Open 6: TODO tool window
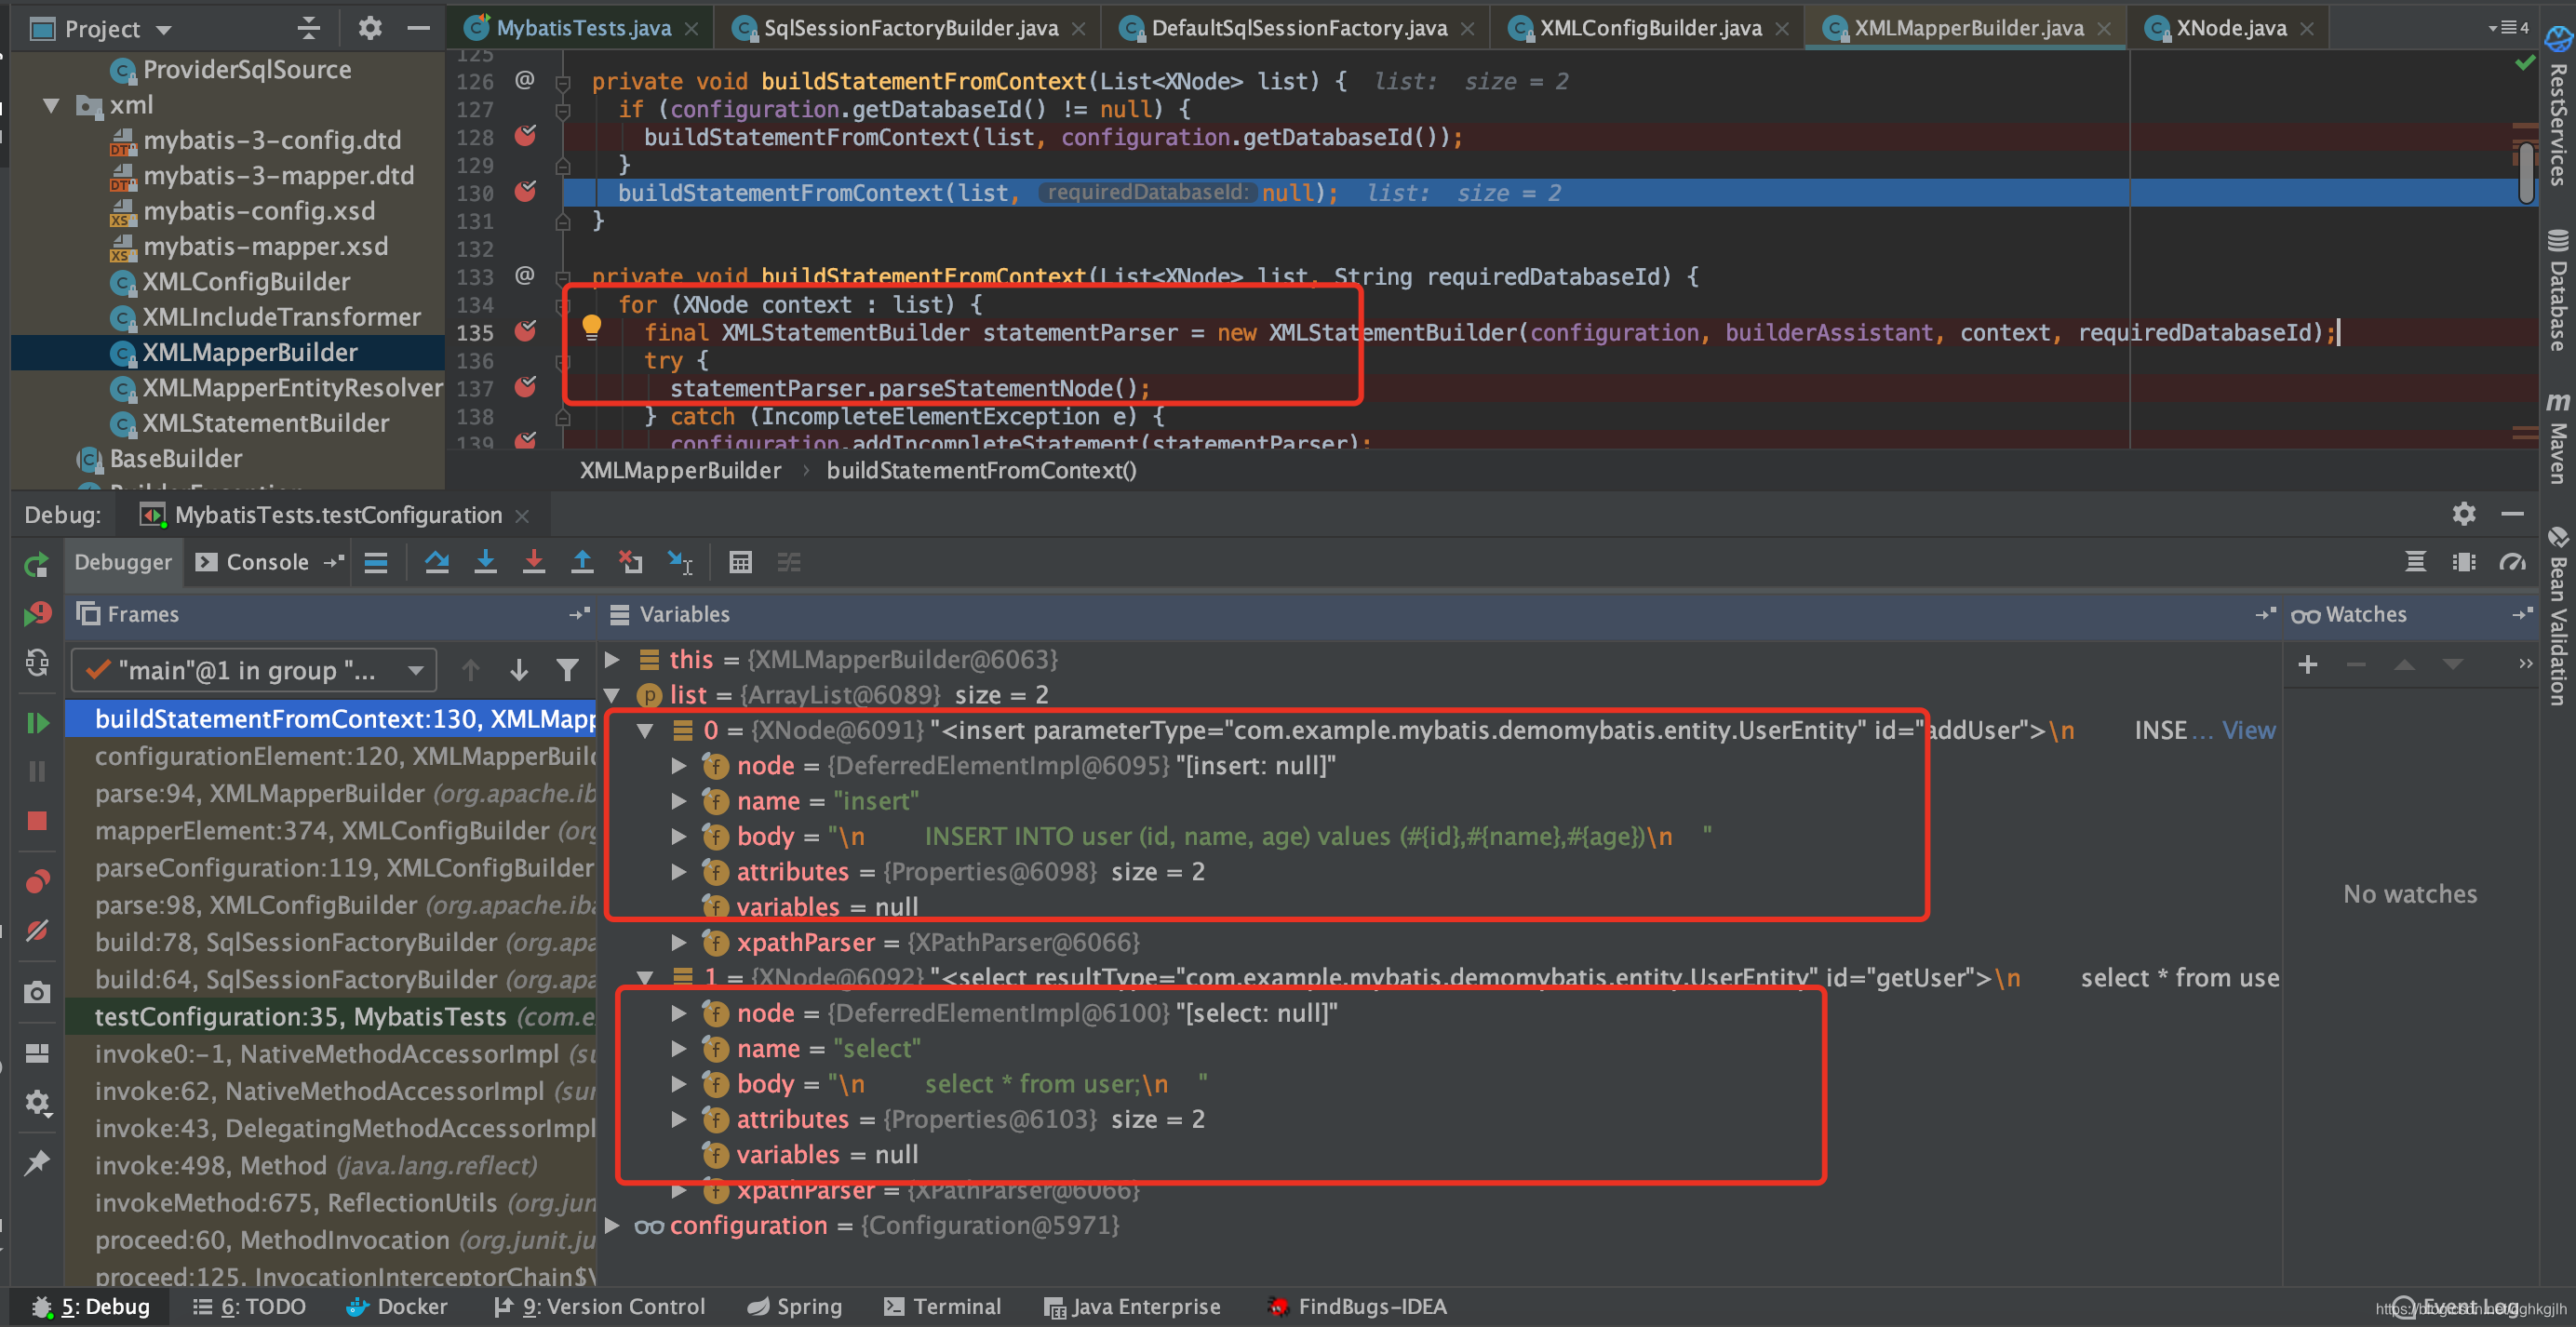2576x1327 pixels. pyautogui.click(x=249, y=1306)
